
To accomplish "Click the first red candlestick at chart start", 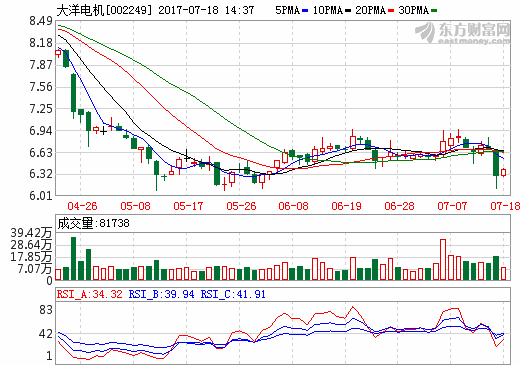I will [58, 53].
